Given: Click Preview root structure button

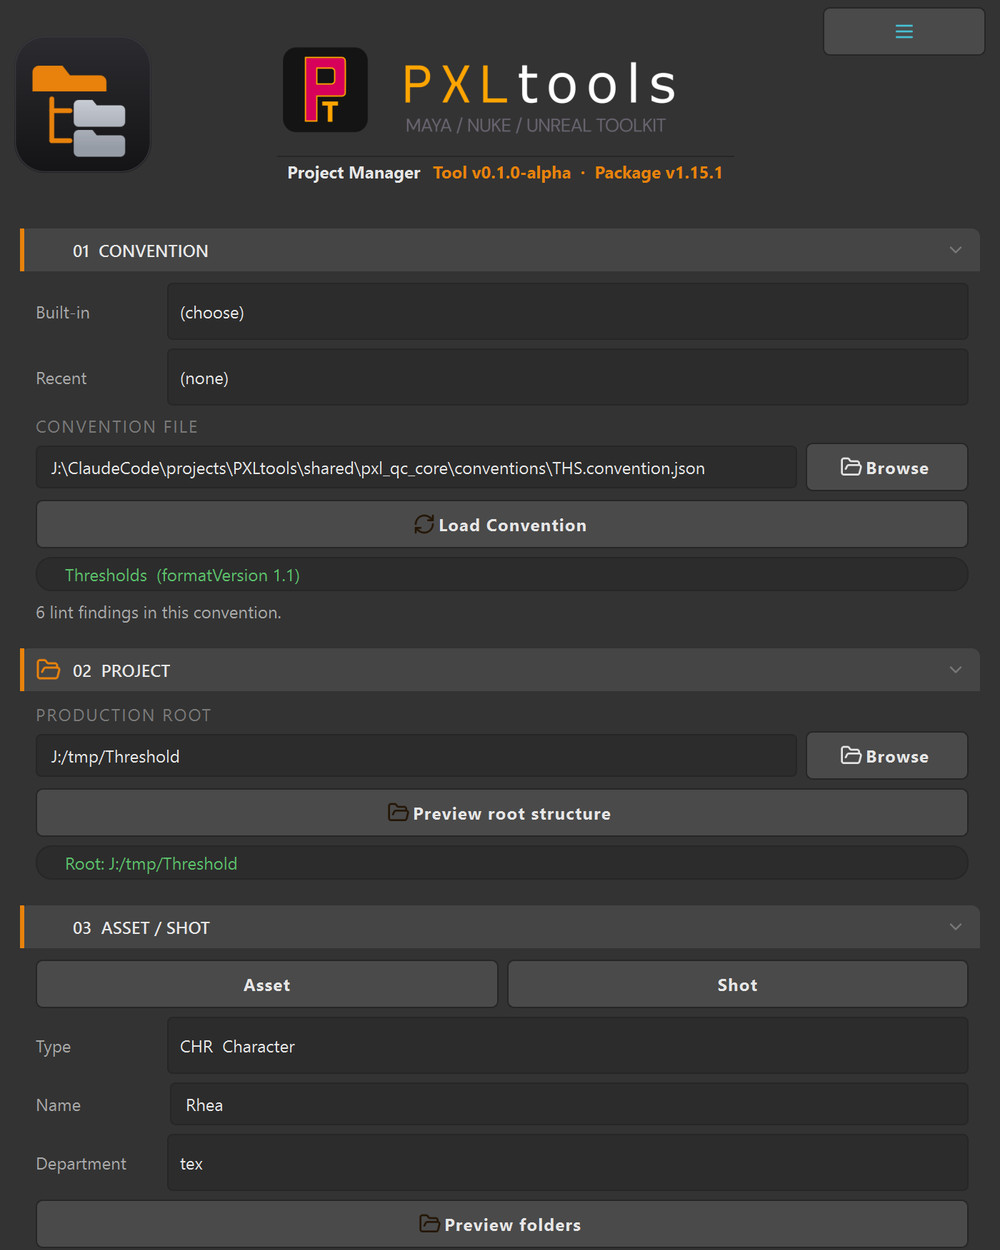Looking at the screenshot, I should click(x=501, y=813).
